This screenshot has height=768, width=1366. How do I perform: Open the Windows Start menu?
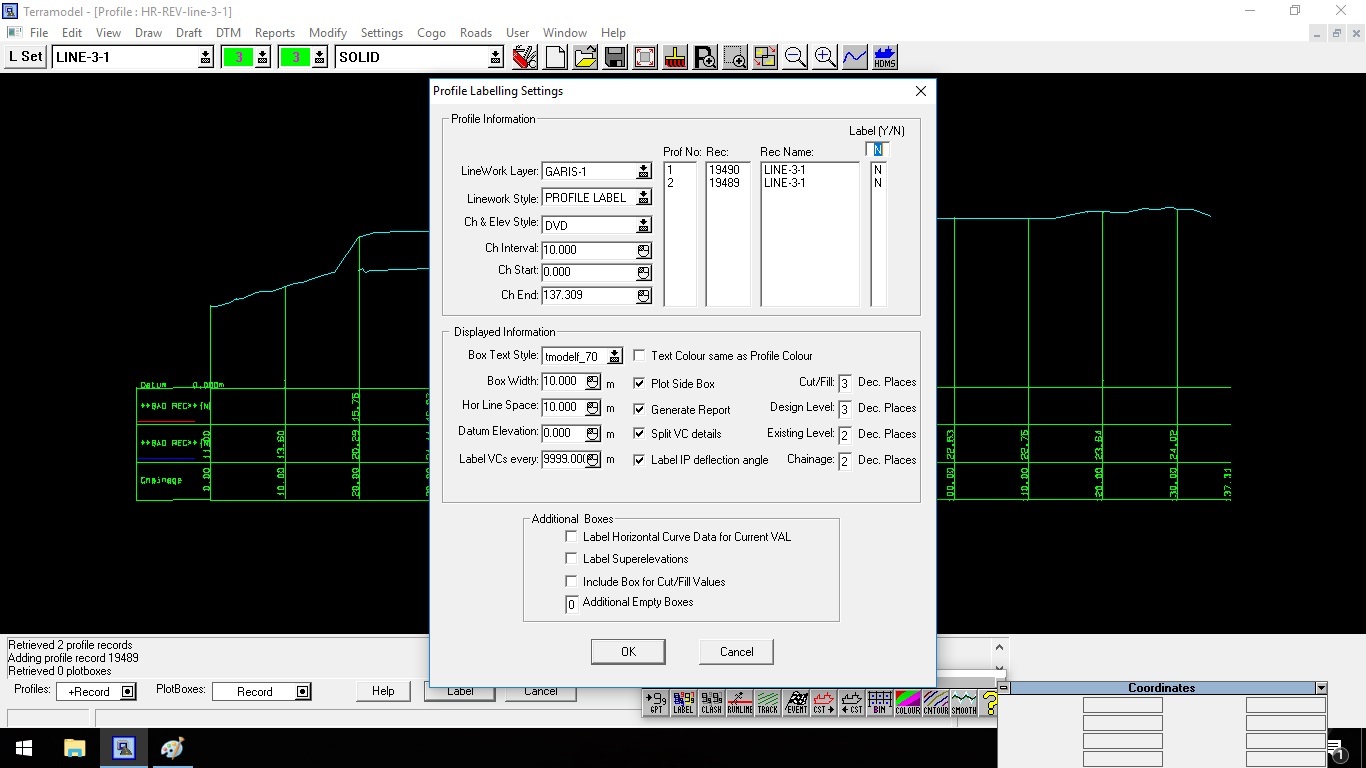pyautogui.click(x=24, y=748)
